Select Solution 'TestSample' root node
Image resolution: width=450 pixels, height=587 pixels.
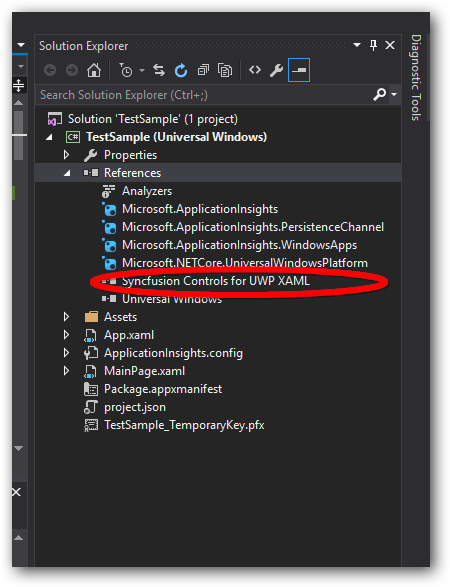click(153, 119)
